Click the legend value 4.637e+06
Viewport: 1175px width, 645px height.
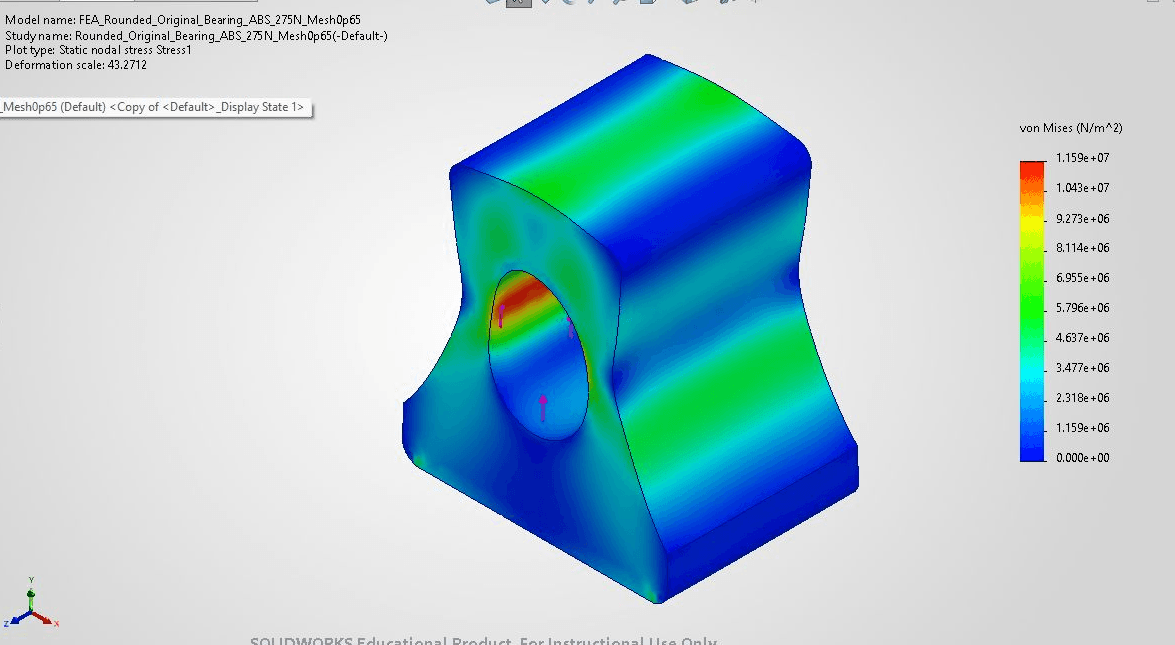1082,338
